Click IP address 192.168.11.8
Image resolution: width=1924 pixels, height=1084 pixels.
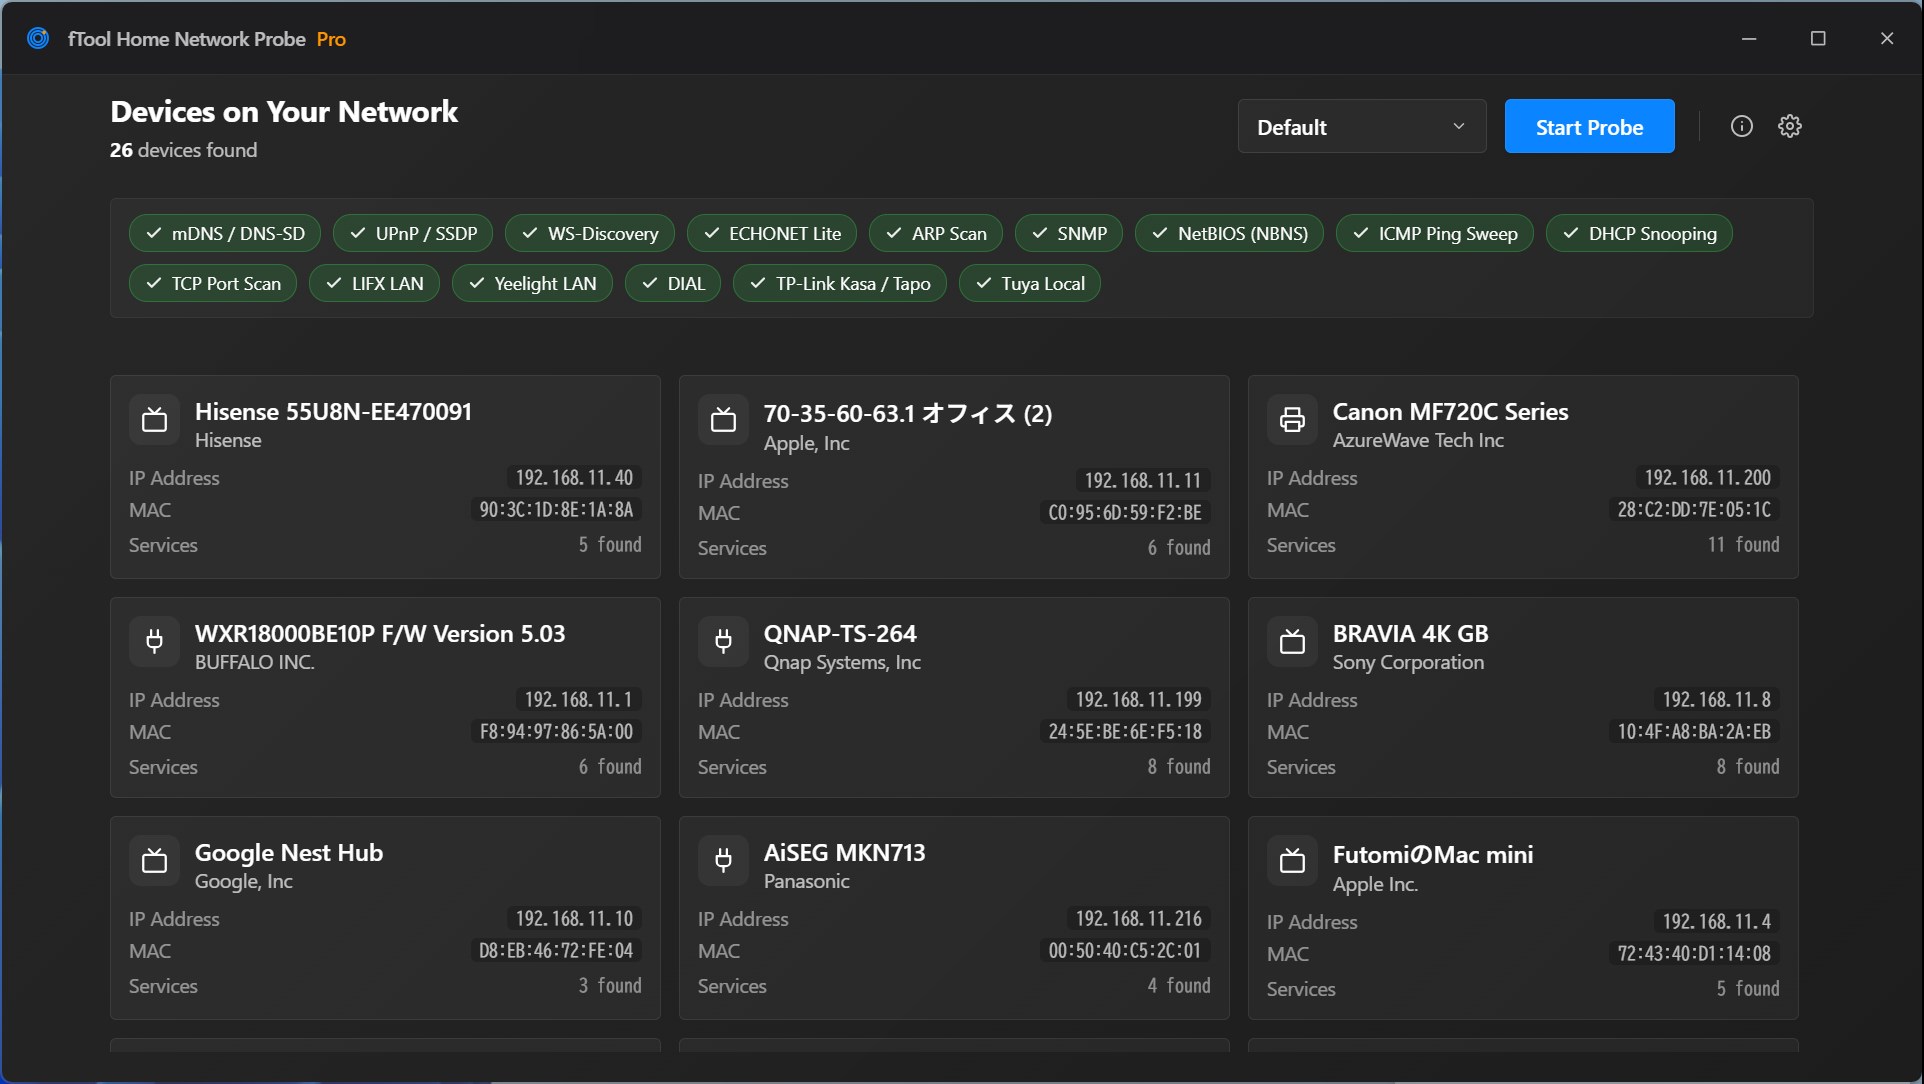click(1717, 699)
